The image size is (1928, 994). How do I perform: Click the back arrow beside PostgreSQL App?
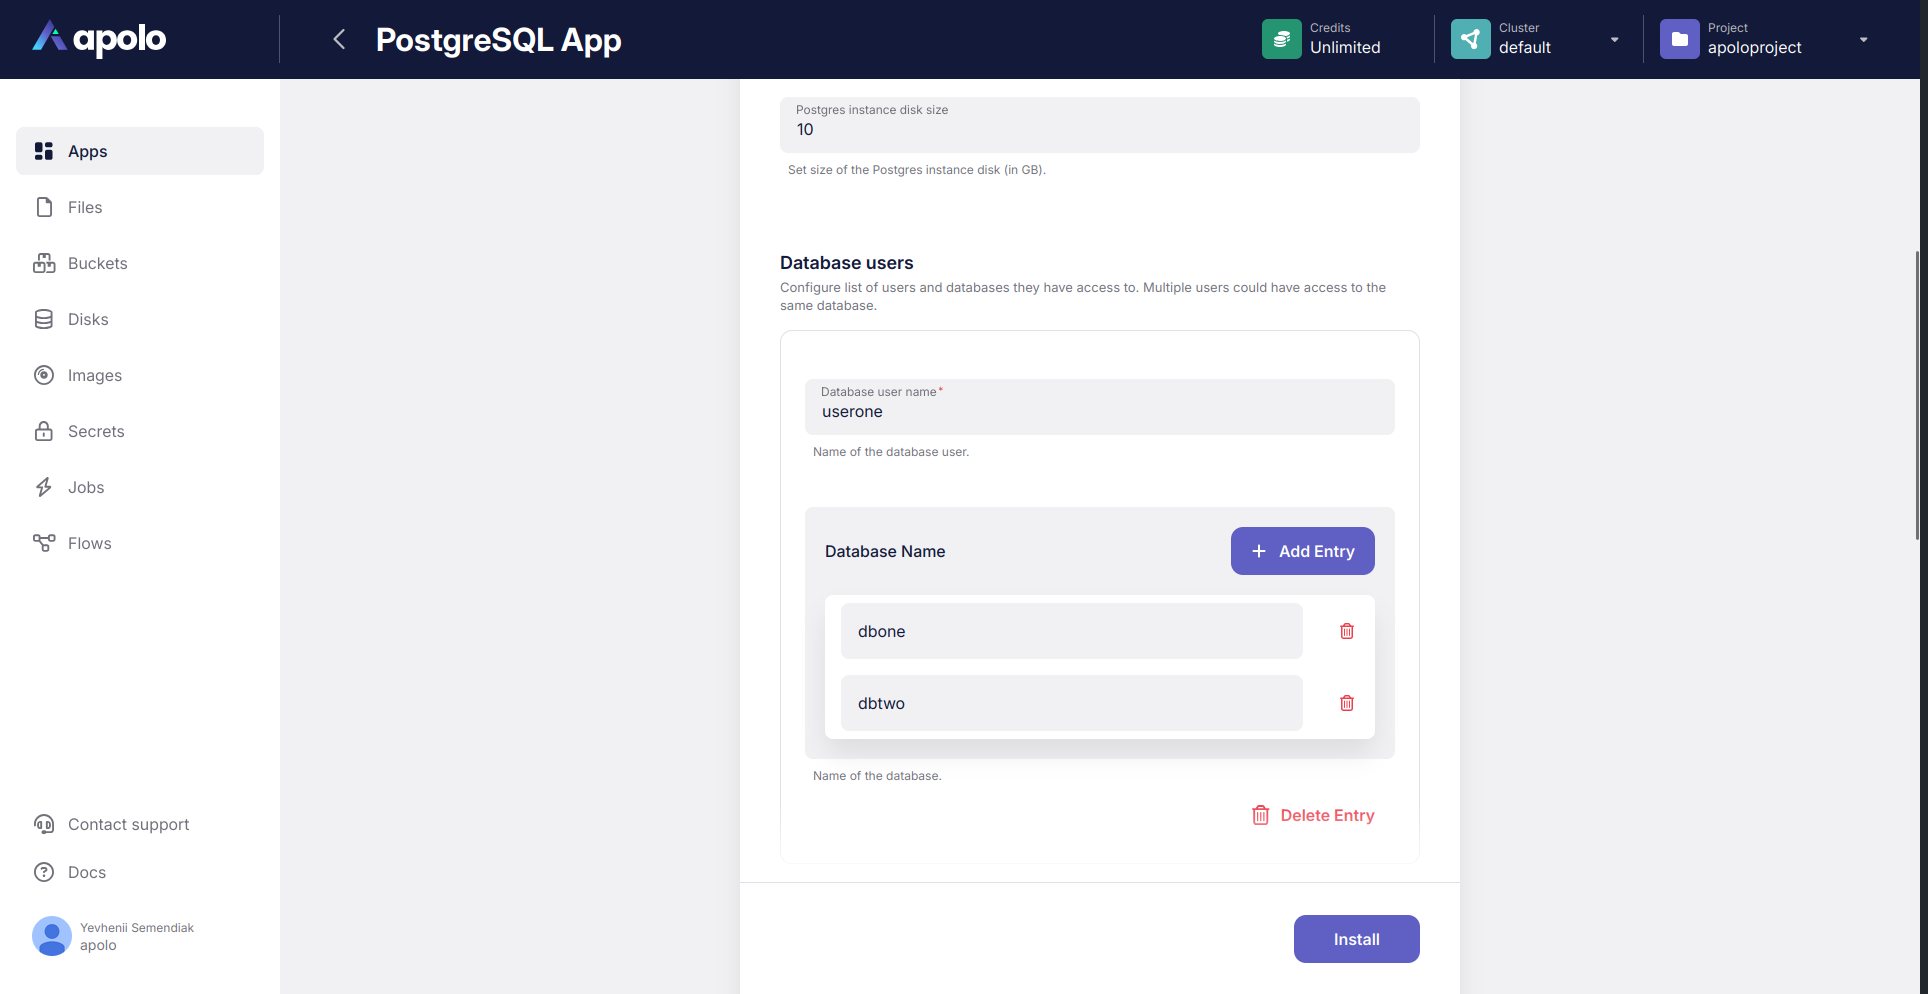tap(339, 39)
